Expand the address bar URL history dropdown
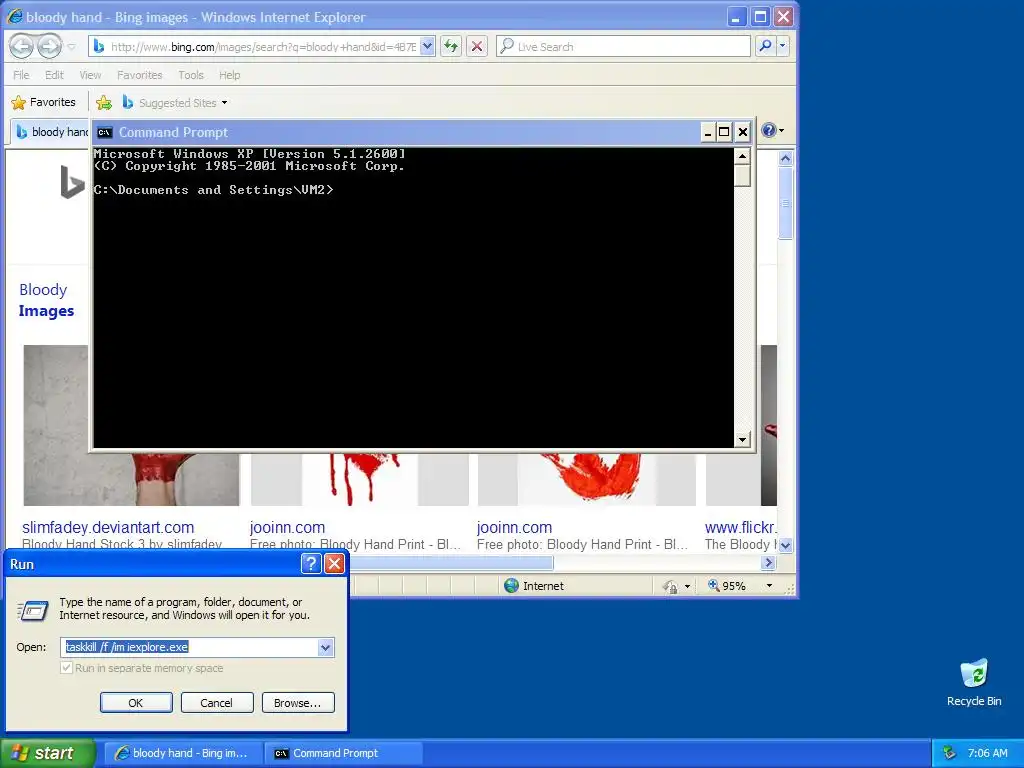The height and width of the screenshot is (768, 1024). pyautogui.click(x=427, y=46)
